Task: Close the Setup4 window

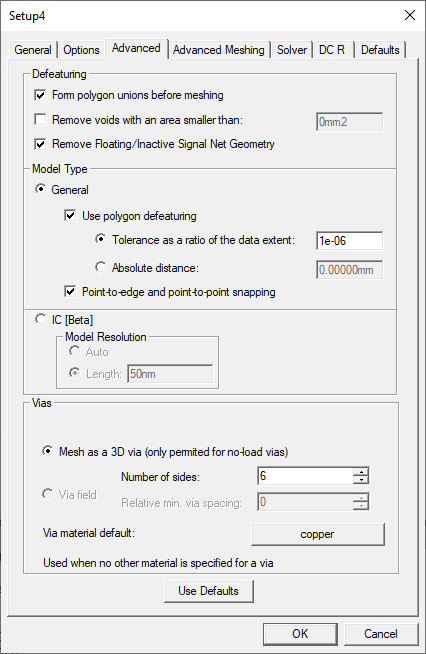Action: 410,15
